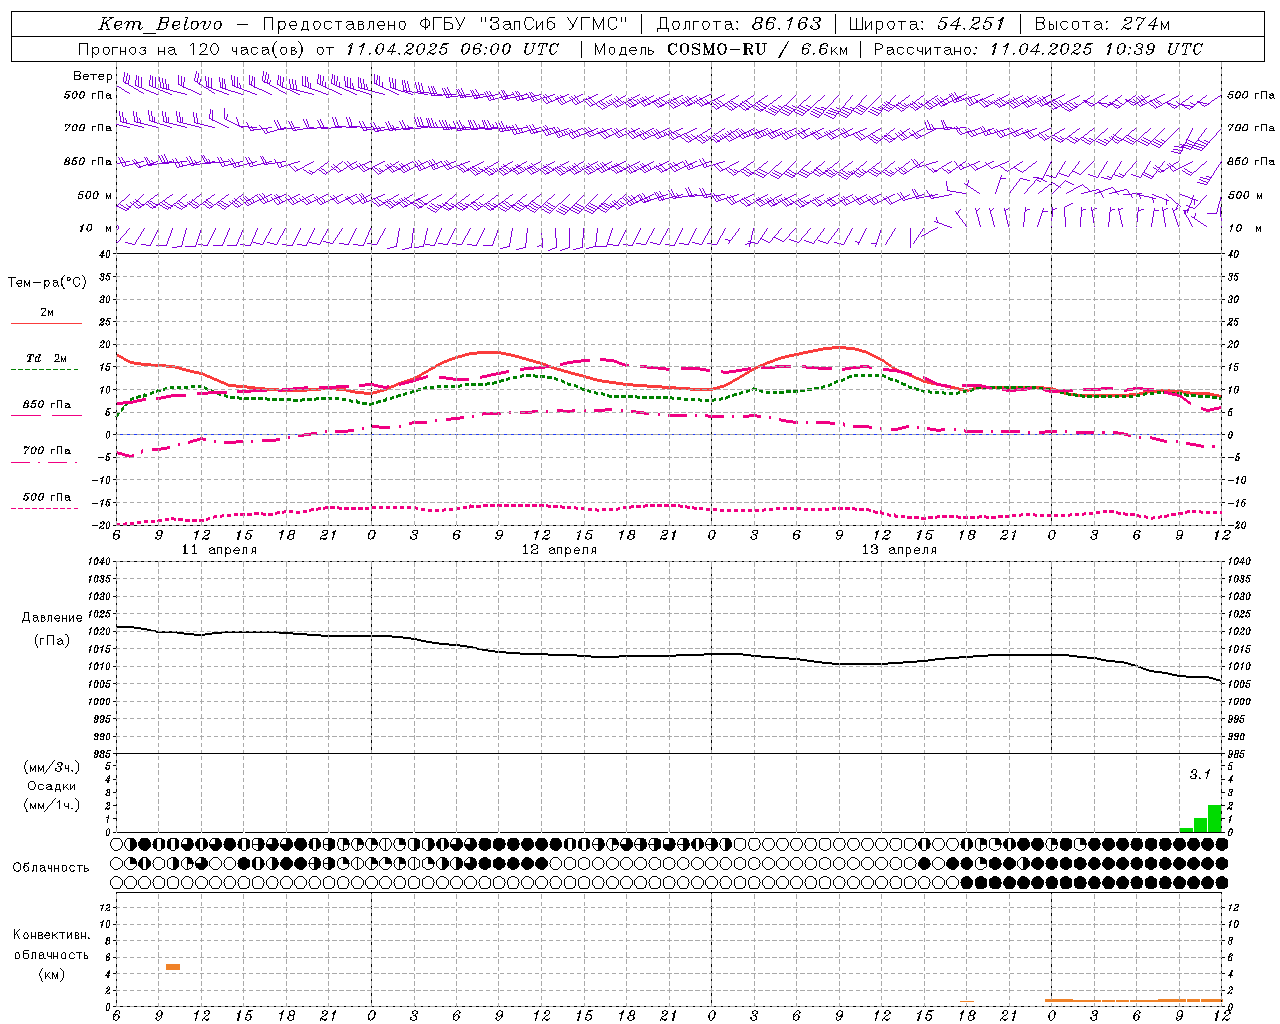Click the (мм/3ч.) precipitation unit label
The width and height of the screenshot is (1280, 1024).
coord(52,767)
